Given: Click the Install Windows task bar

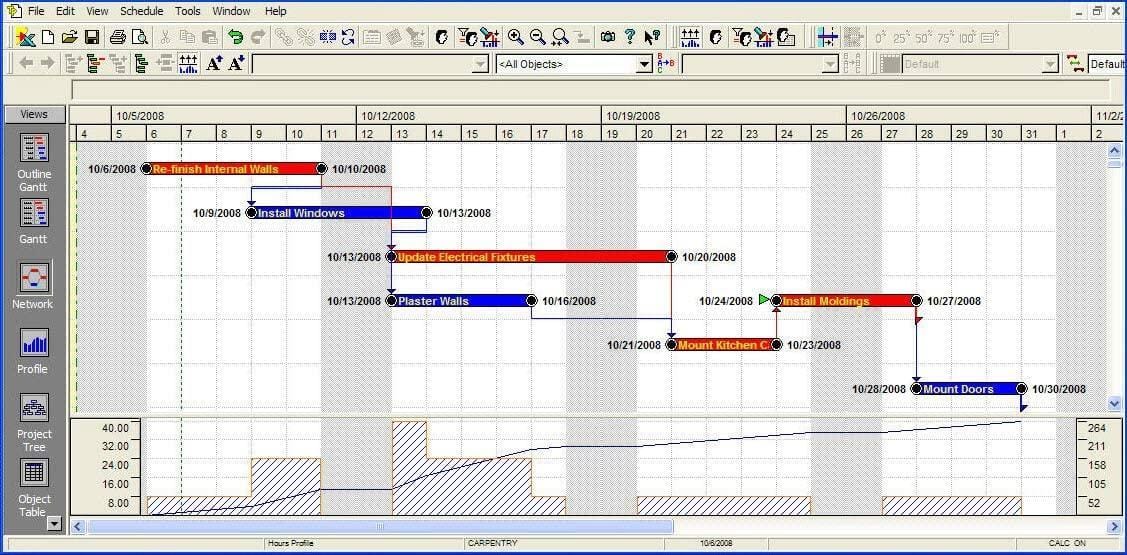Looking at the screenshot, I should 338,213.
